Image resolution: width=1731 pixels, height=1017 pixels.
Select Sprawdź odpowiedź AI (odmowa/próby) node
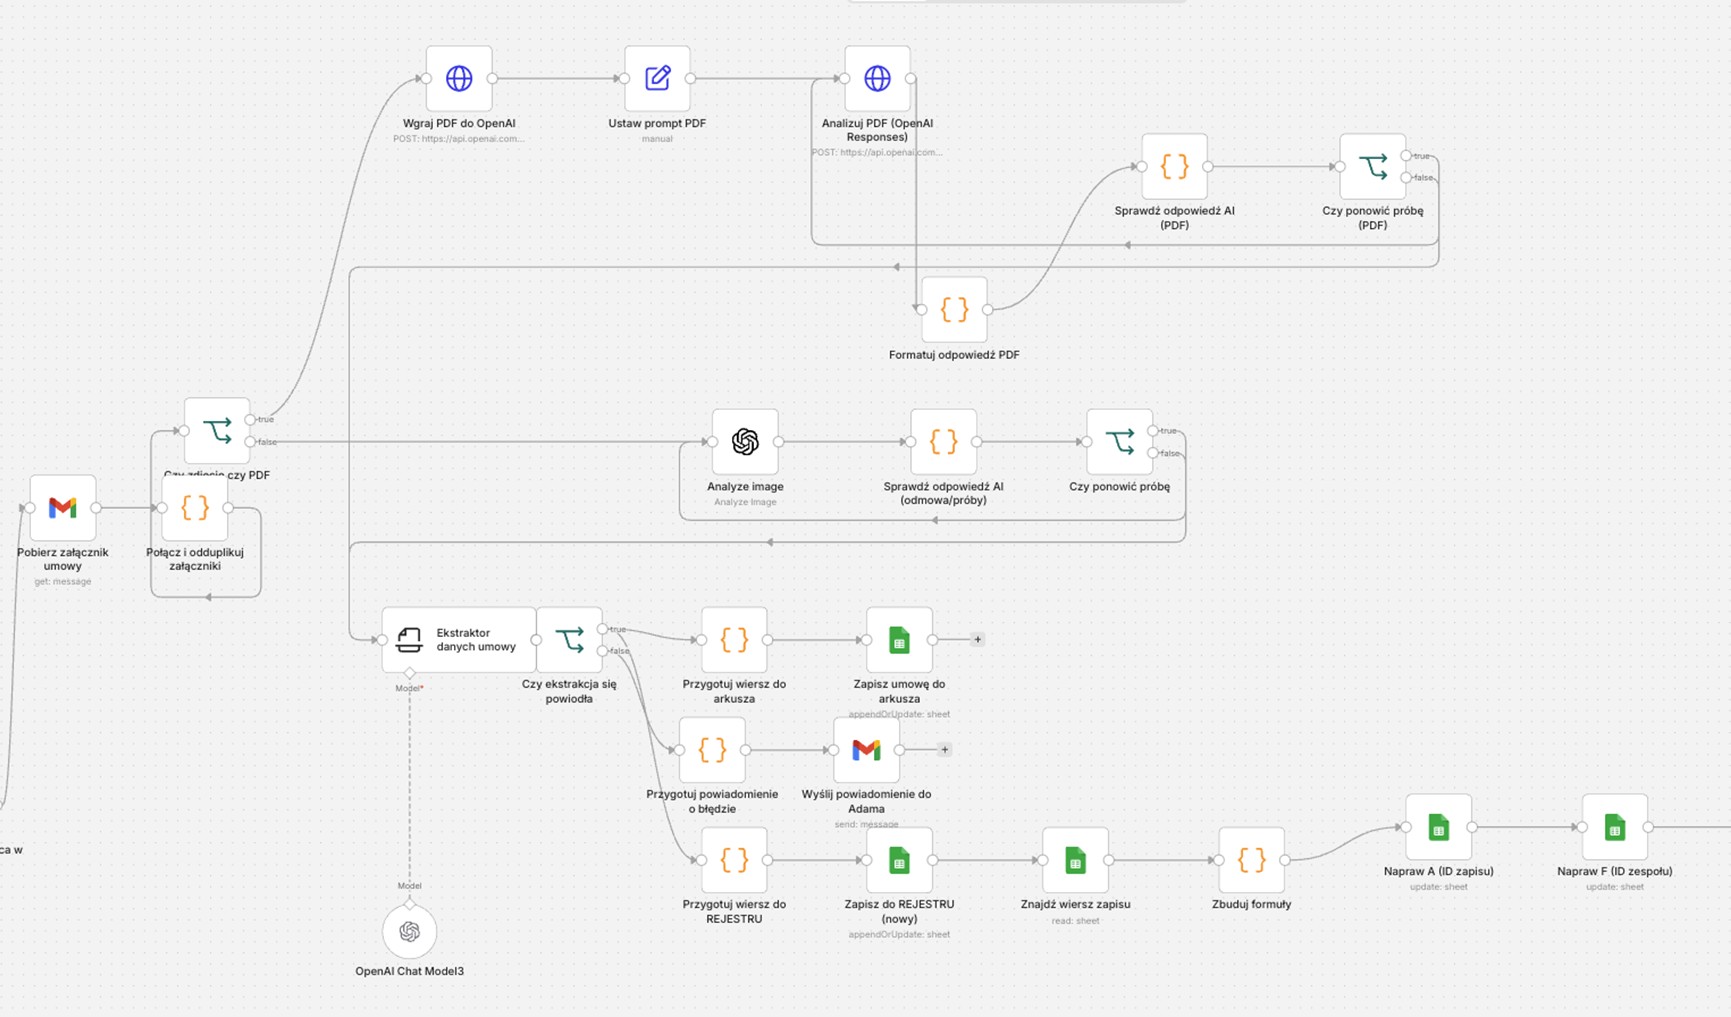click(943, 442)
